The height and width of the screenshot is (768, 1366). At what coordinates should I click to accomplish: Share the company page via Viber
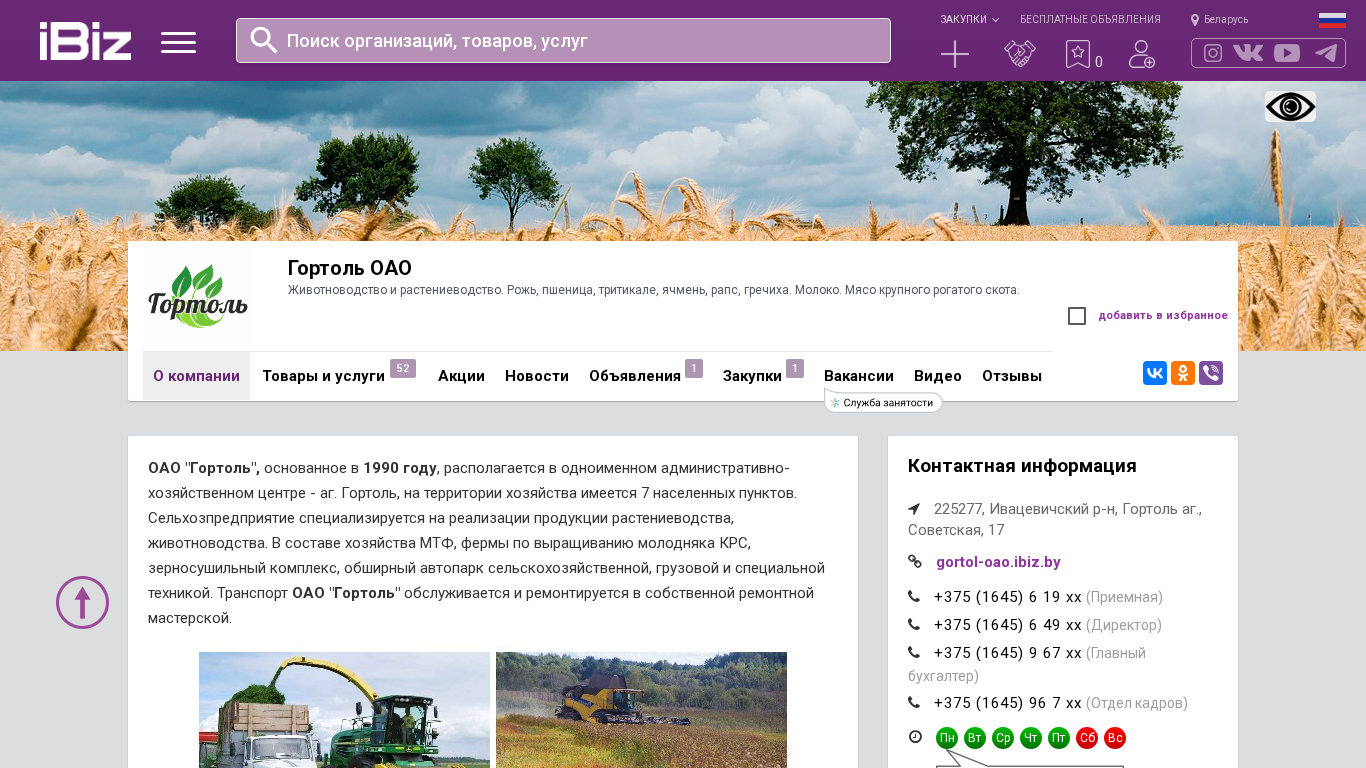[x=1211, y=373]
